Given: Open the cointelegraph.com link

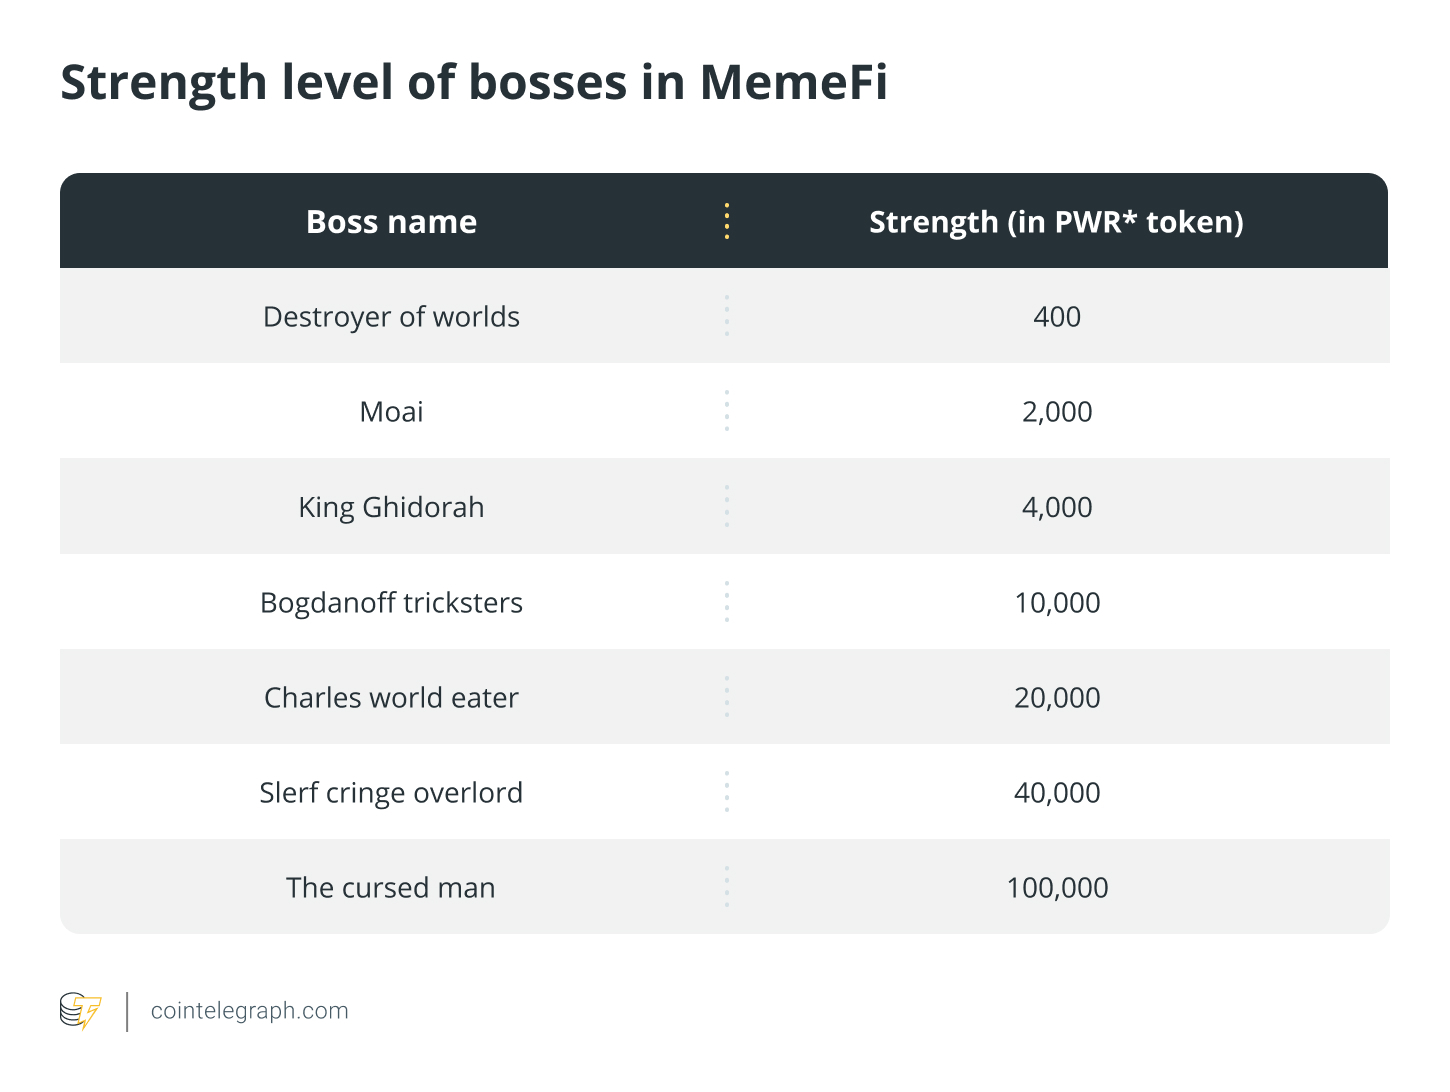Looking at the screenshot, I should tap(249, 1011).
